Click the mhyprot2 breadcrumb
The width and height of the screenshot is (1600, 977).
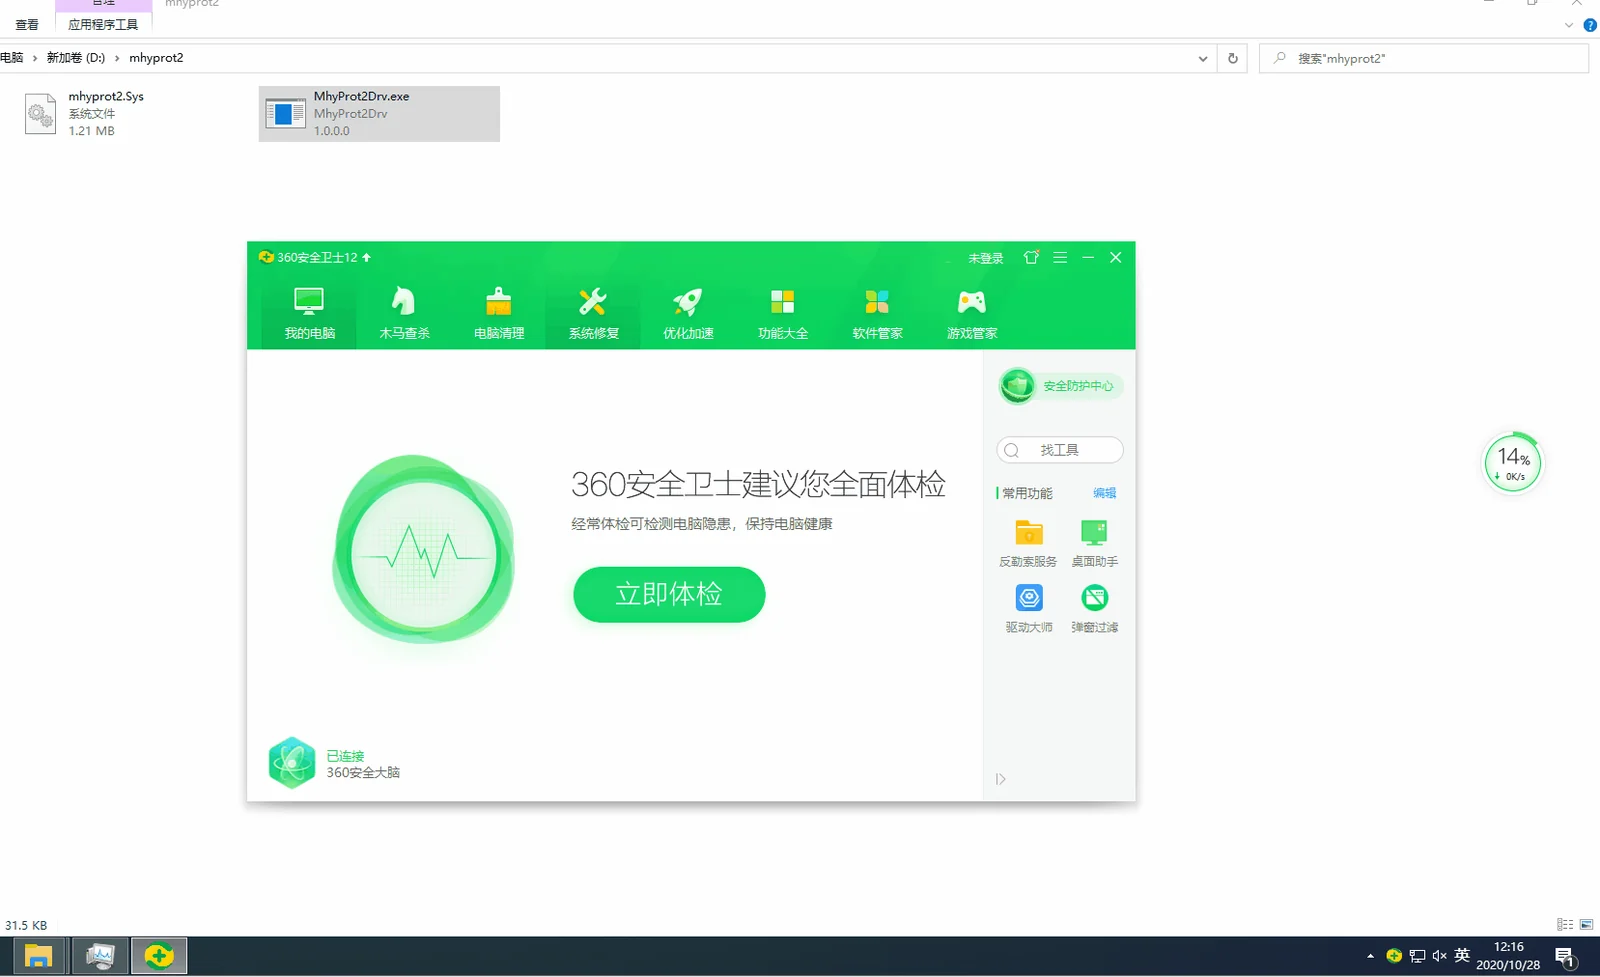(156, 58)
